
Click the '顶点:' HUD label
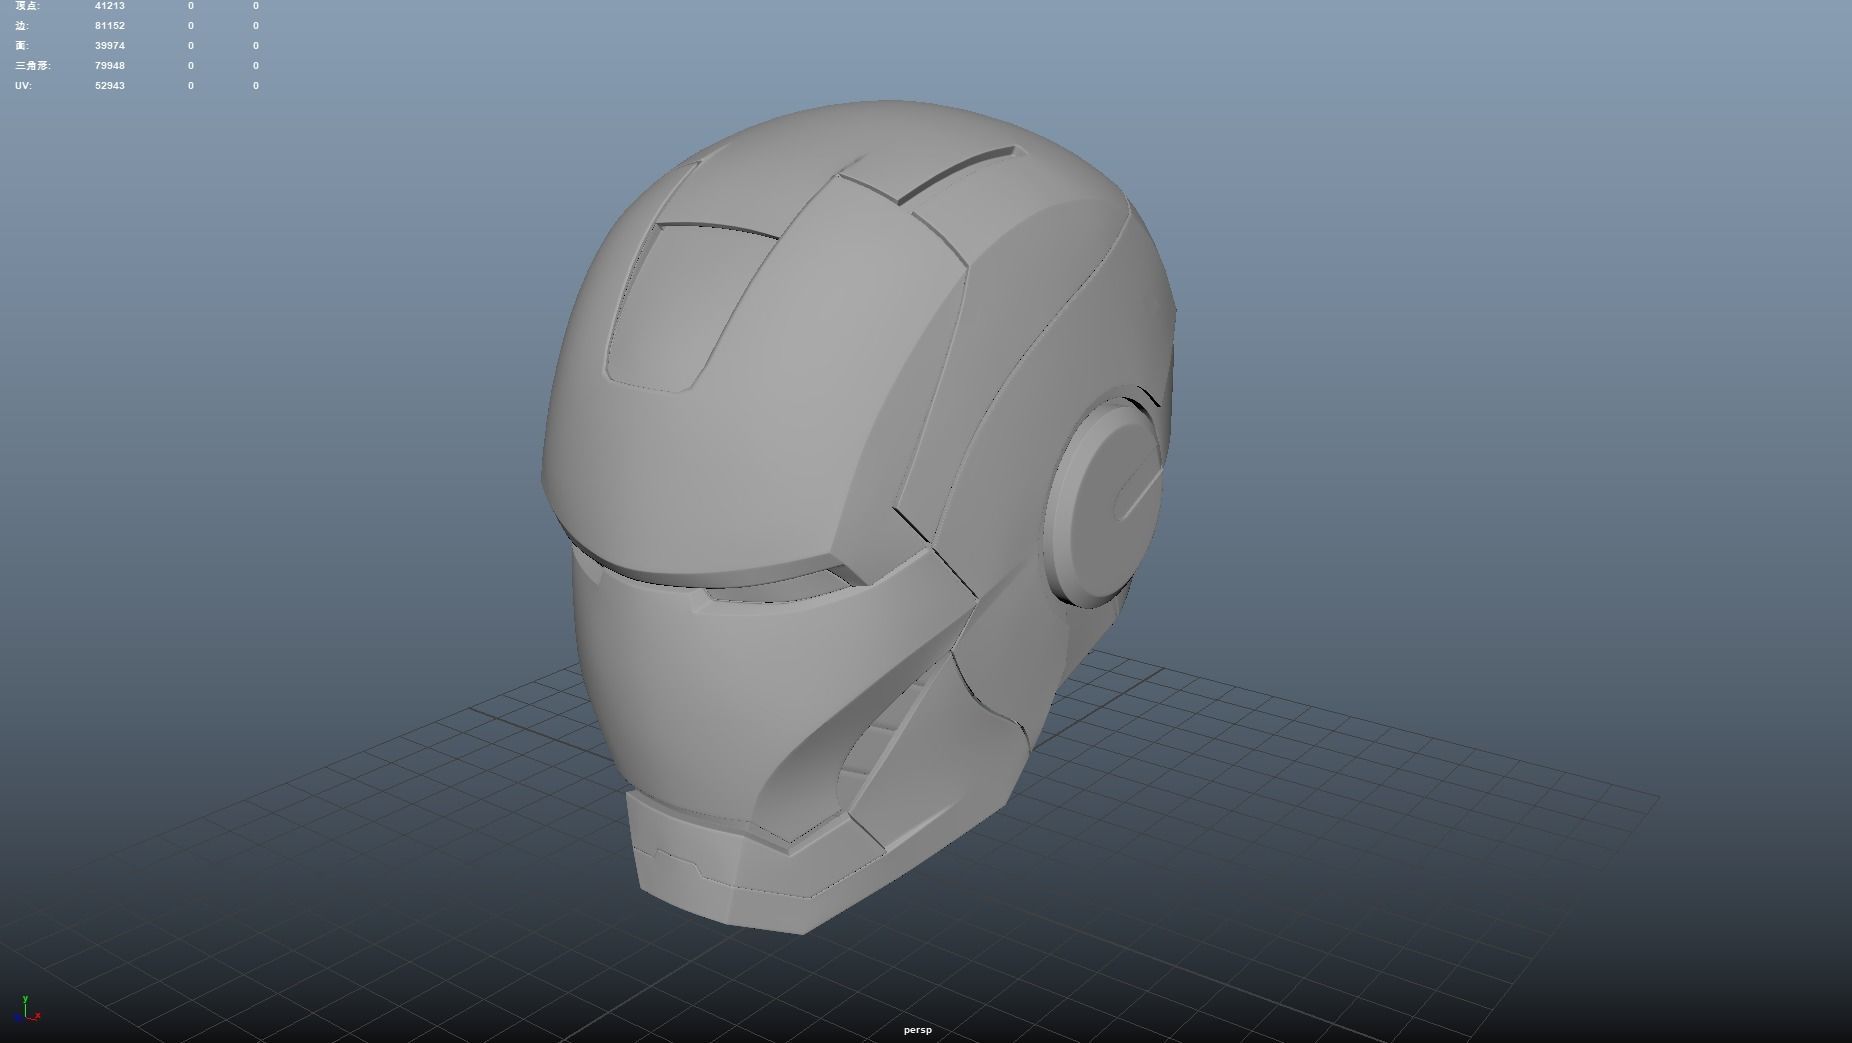point(28,6)
